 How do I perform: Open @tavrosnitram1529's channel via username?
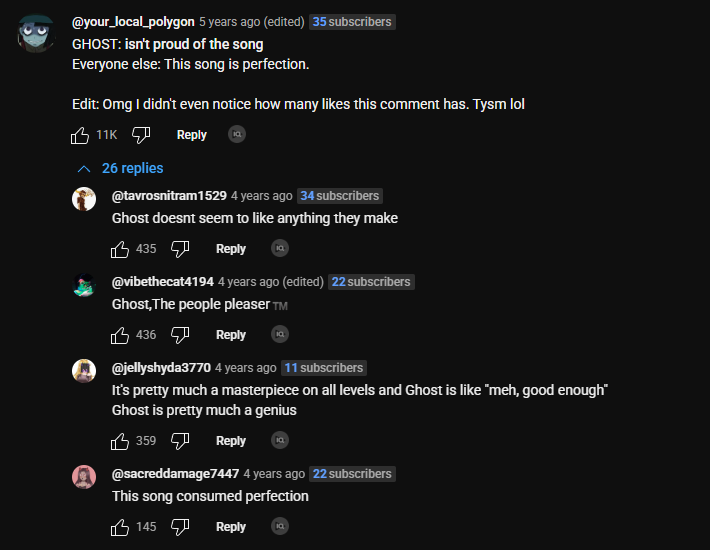click(169, 196)
